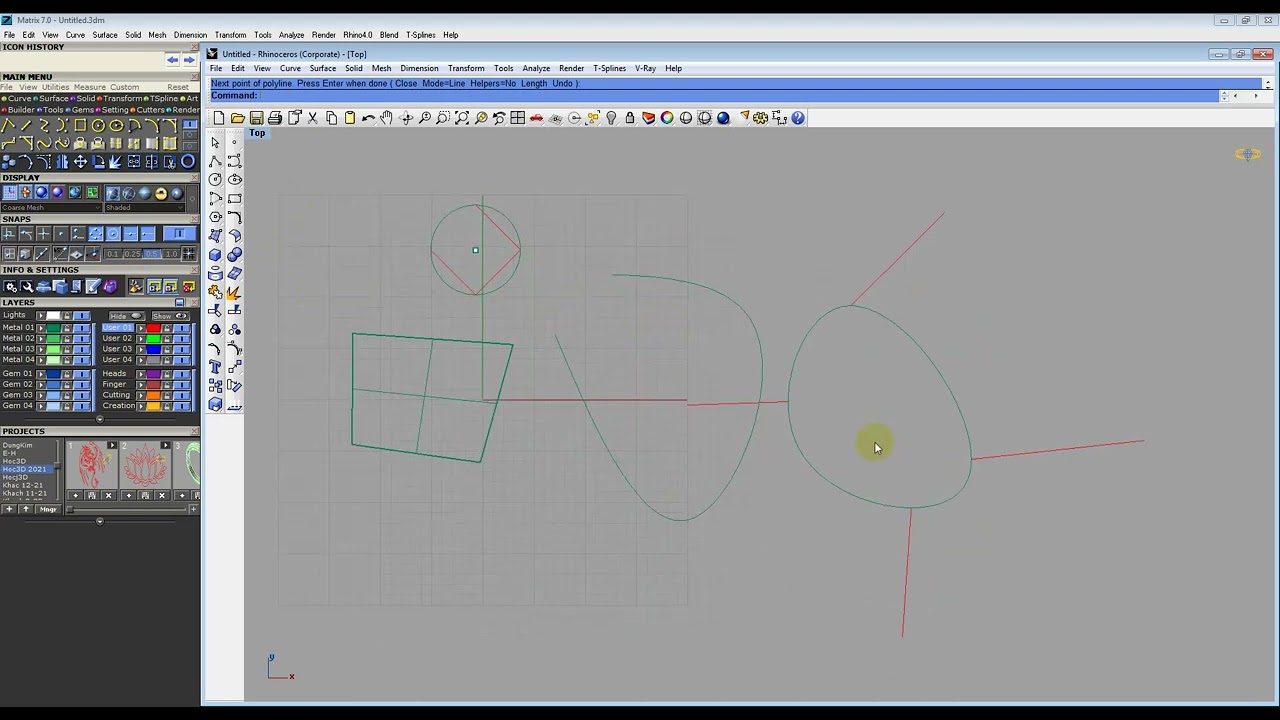Expand the arrow next to Heads layer
Image resolution: width=1280 pixels, height=720 pixels.
pos(141,374)
